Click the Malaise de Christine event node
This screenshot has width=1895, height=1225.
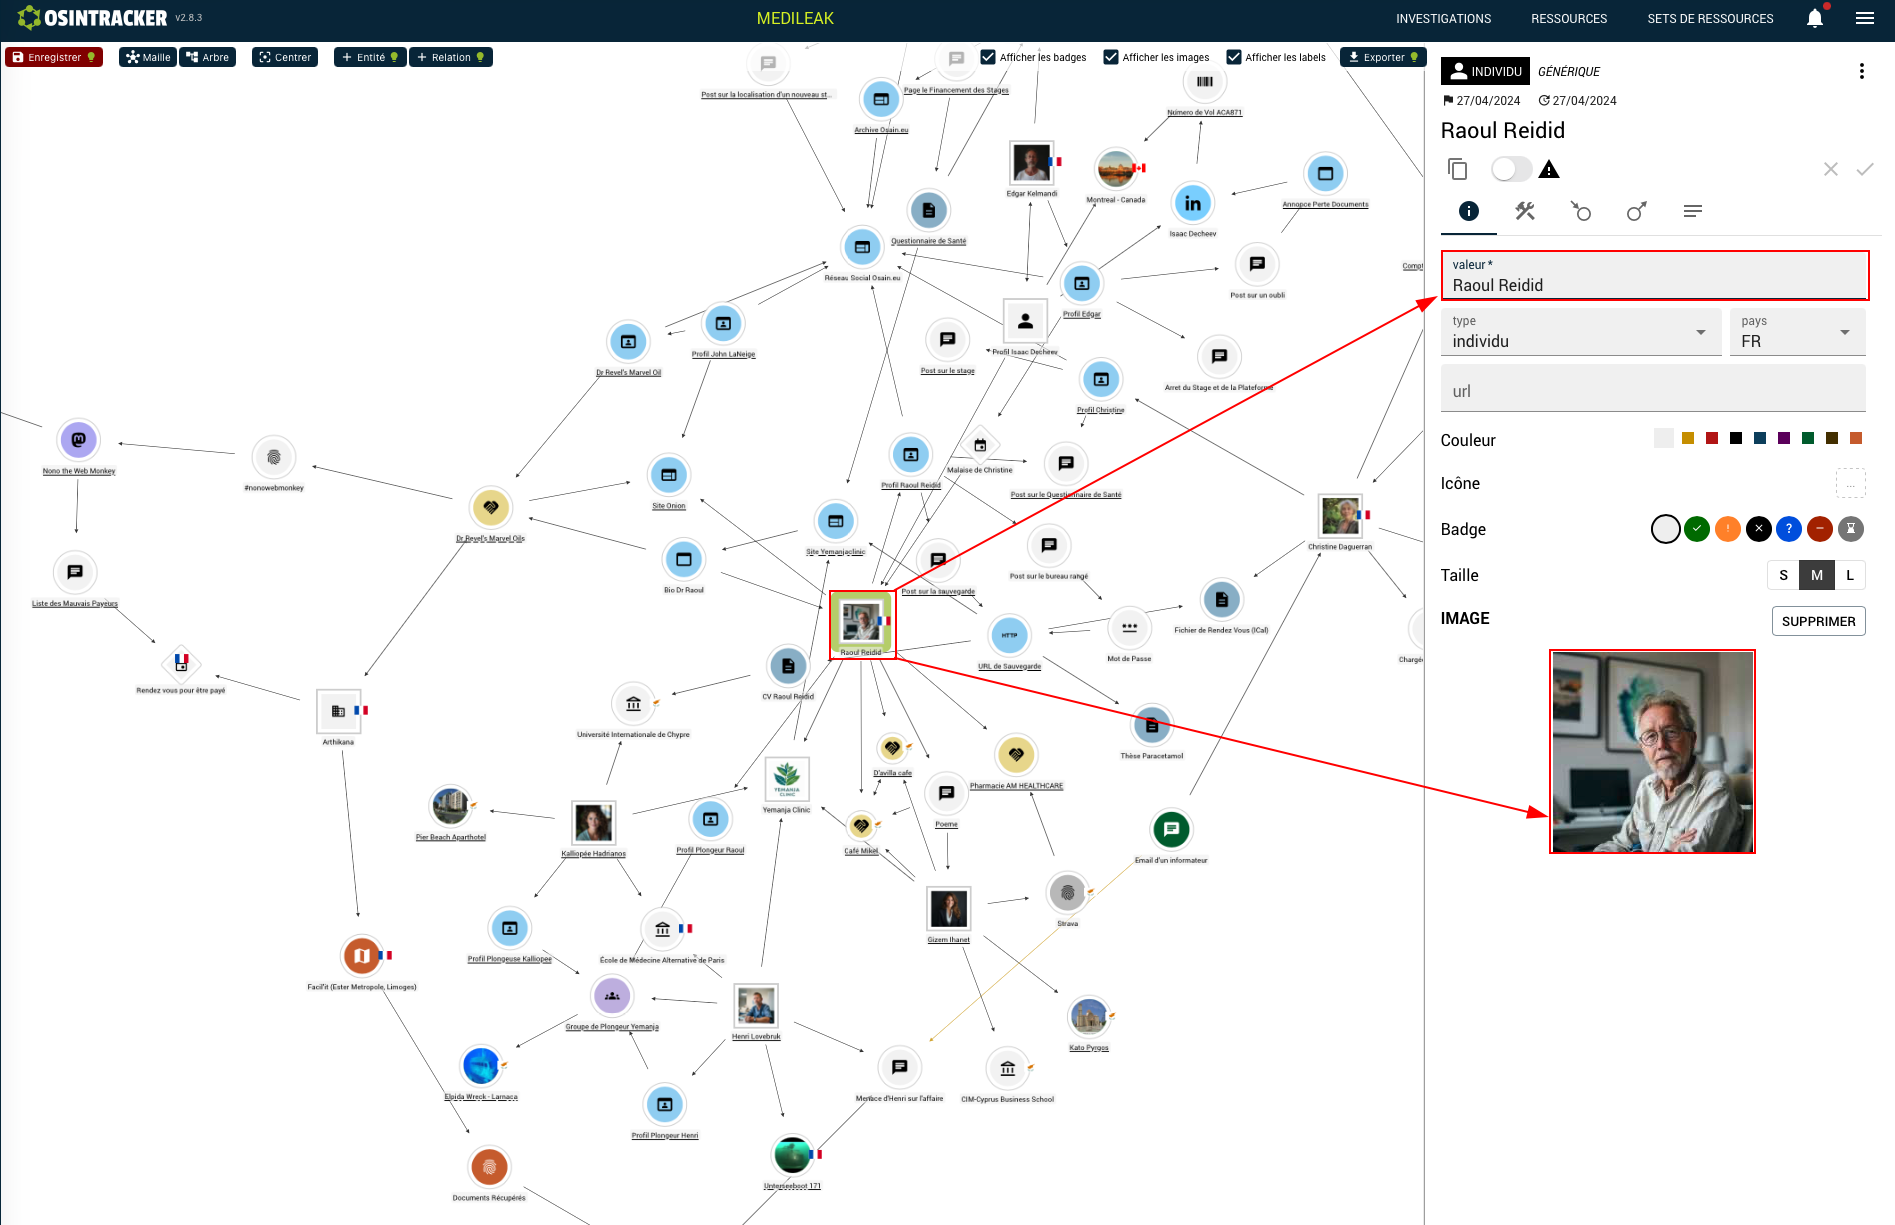point(980,445)
